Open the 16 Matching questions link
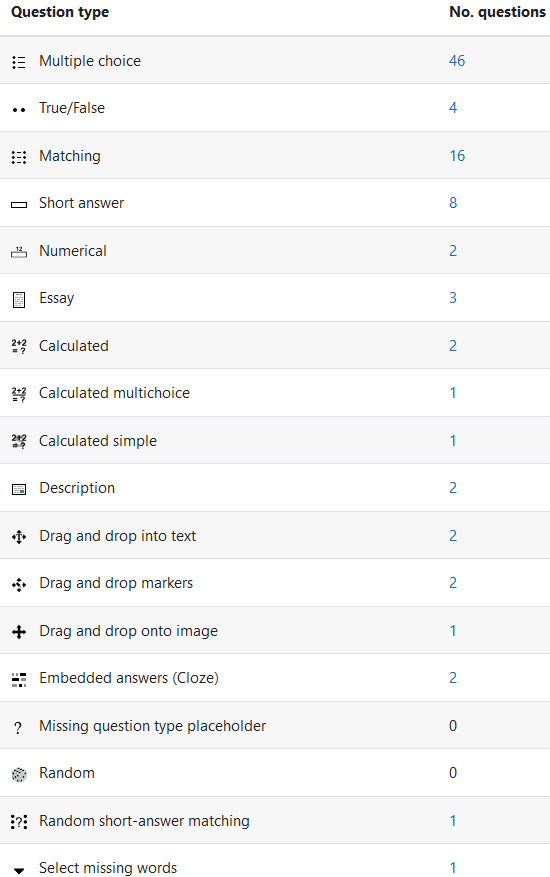 [457, 155]
